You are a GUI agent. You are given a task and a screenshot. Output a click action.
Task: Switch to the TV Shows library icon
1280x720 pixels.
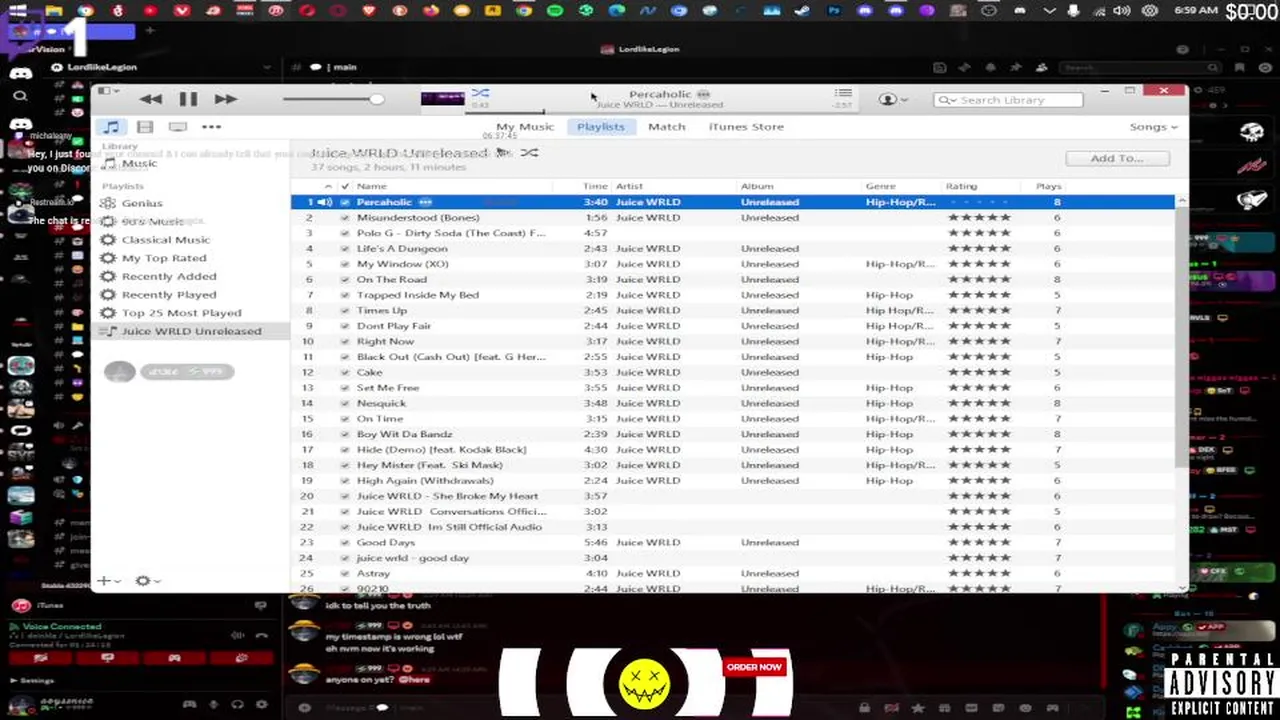click(x=178, y=127)
